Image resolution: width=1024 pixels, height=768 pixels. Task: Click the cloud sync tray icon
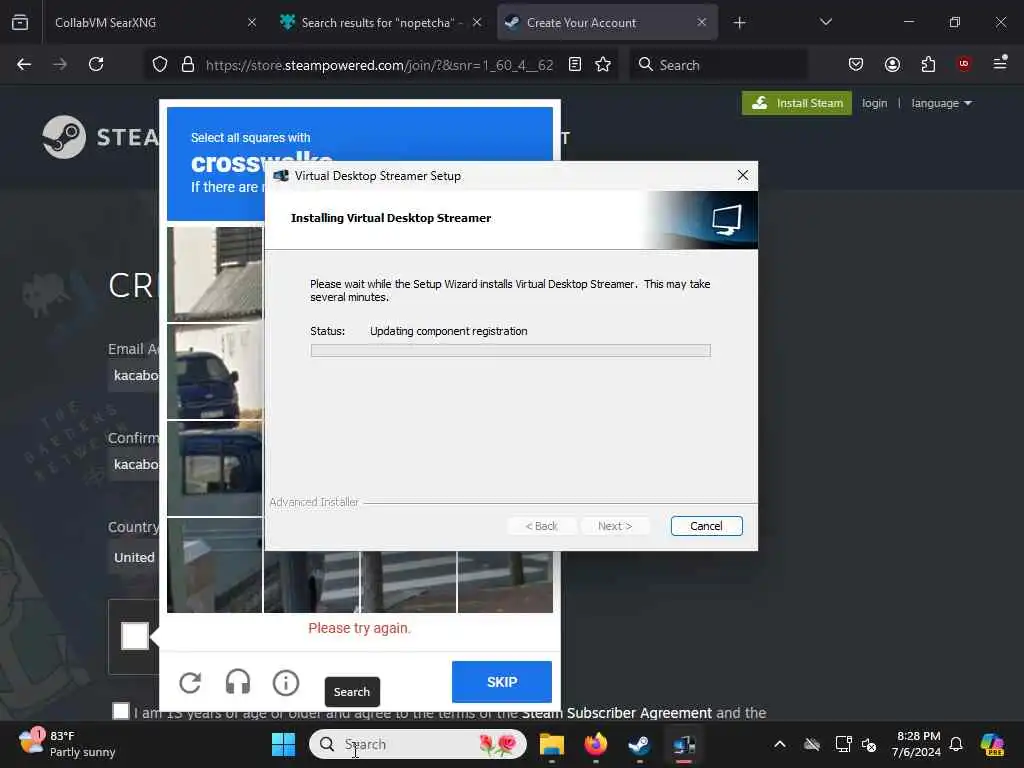(812, 744)
